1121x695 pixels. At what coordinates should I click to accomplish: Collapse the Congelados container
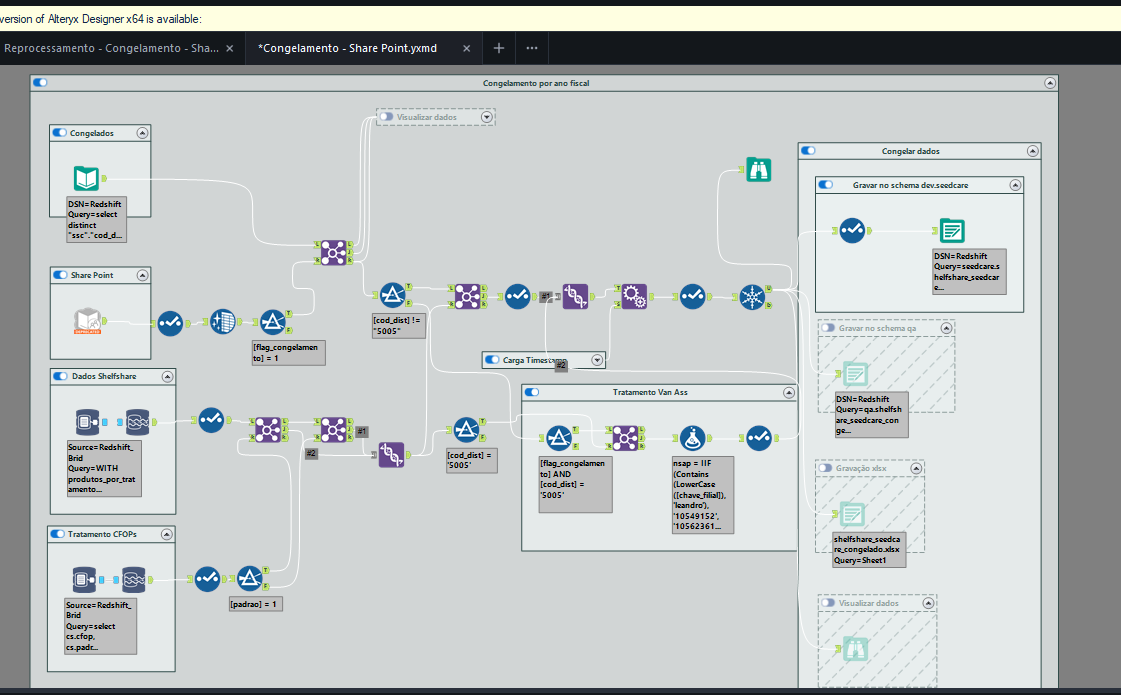tap(142, 133)
